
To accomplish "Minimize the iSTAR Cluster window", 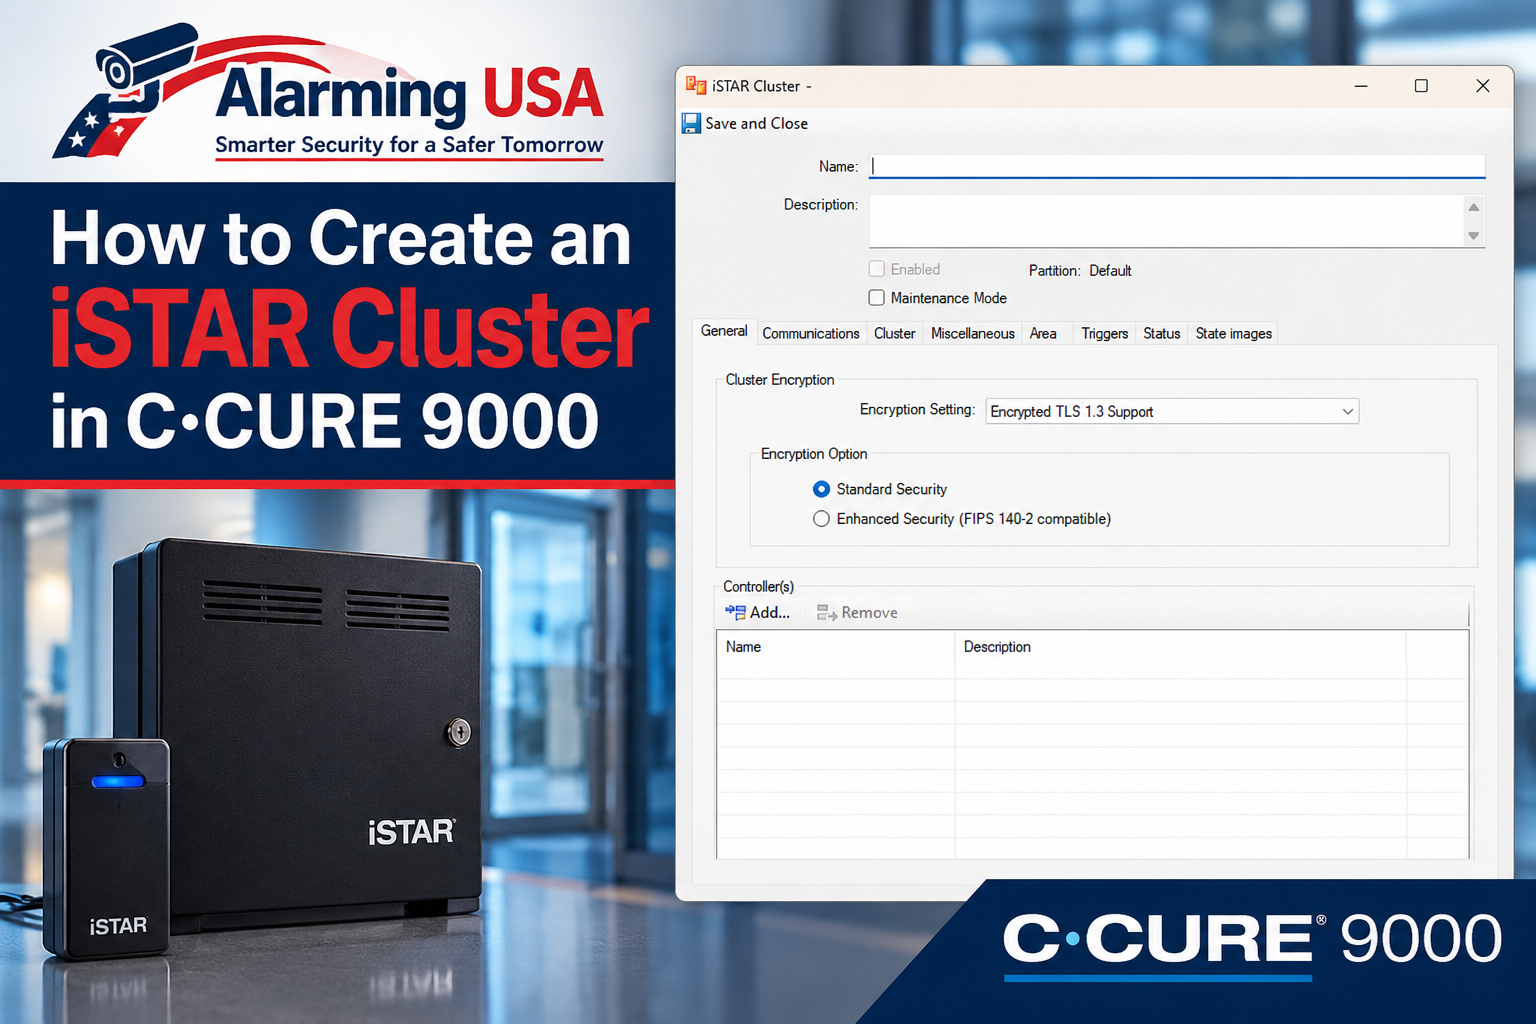I will 1361,86.
